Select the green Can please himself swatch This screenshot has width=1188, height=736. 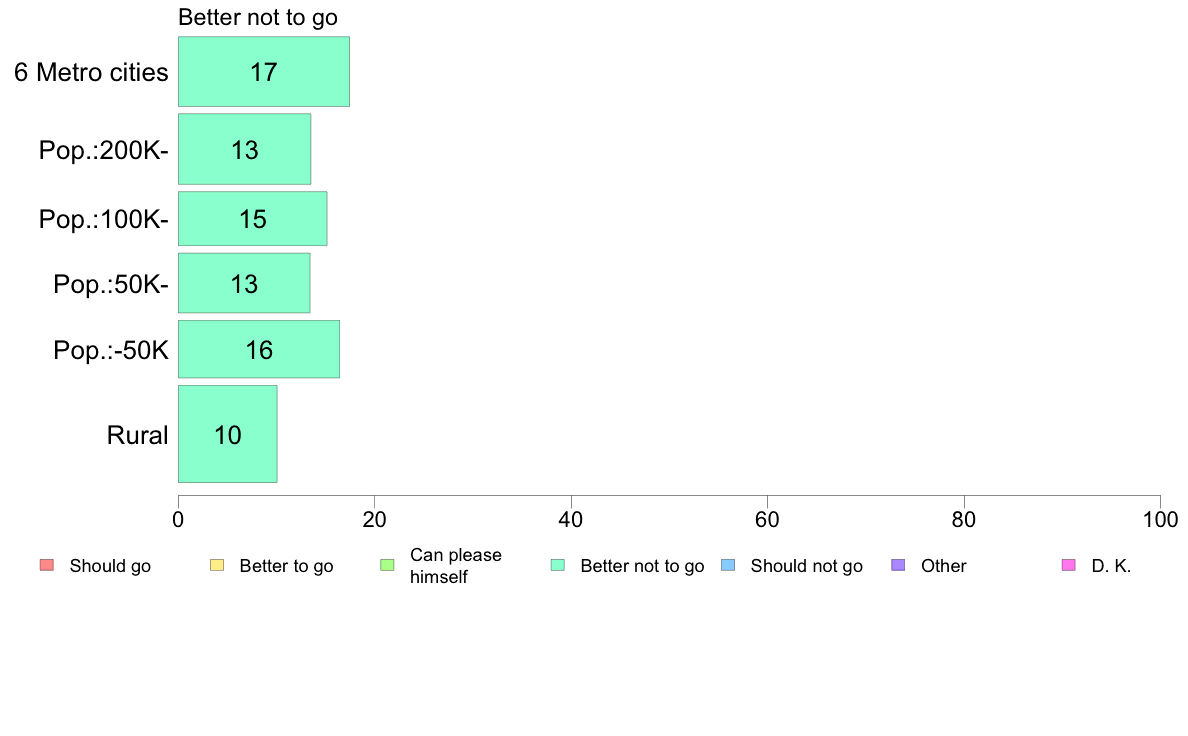[x=387, y=565]
